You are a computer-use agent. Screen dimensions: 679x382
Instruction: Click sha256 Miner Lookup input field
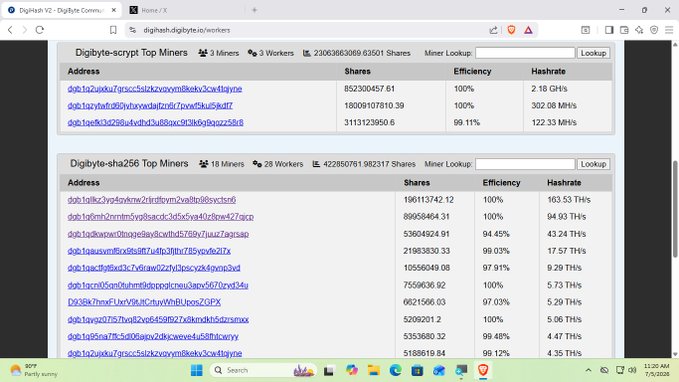click(525, 164)
